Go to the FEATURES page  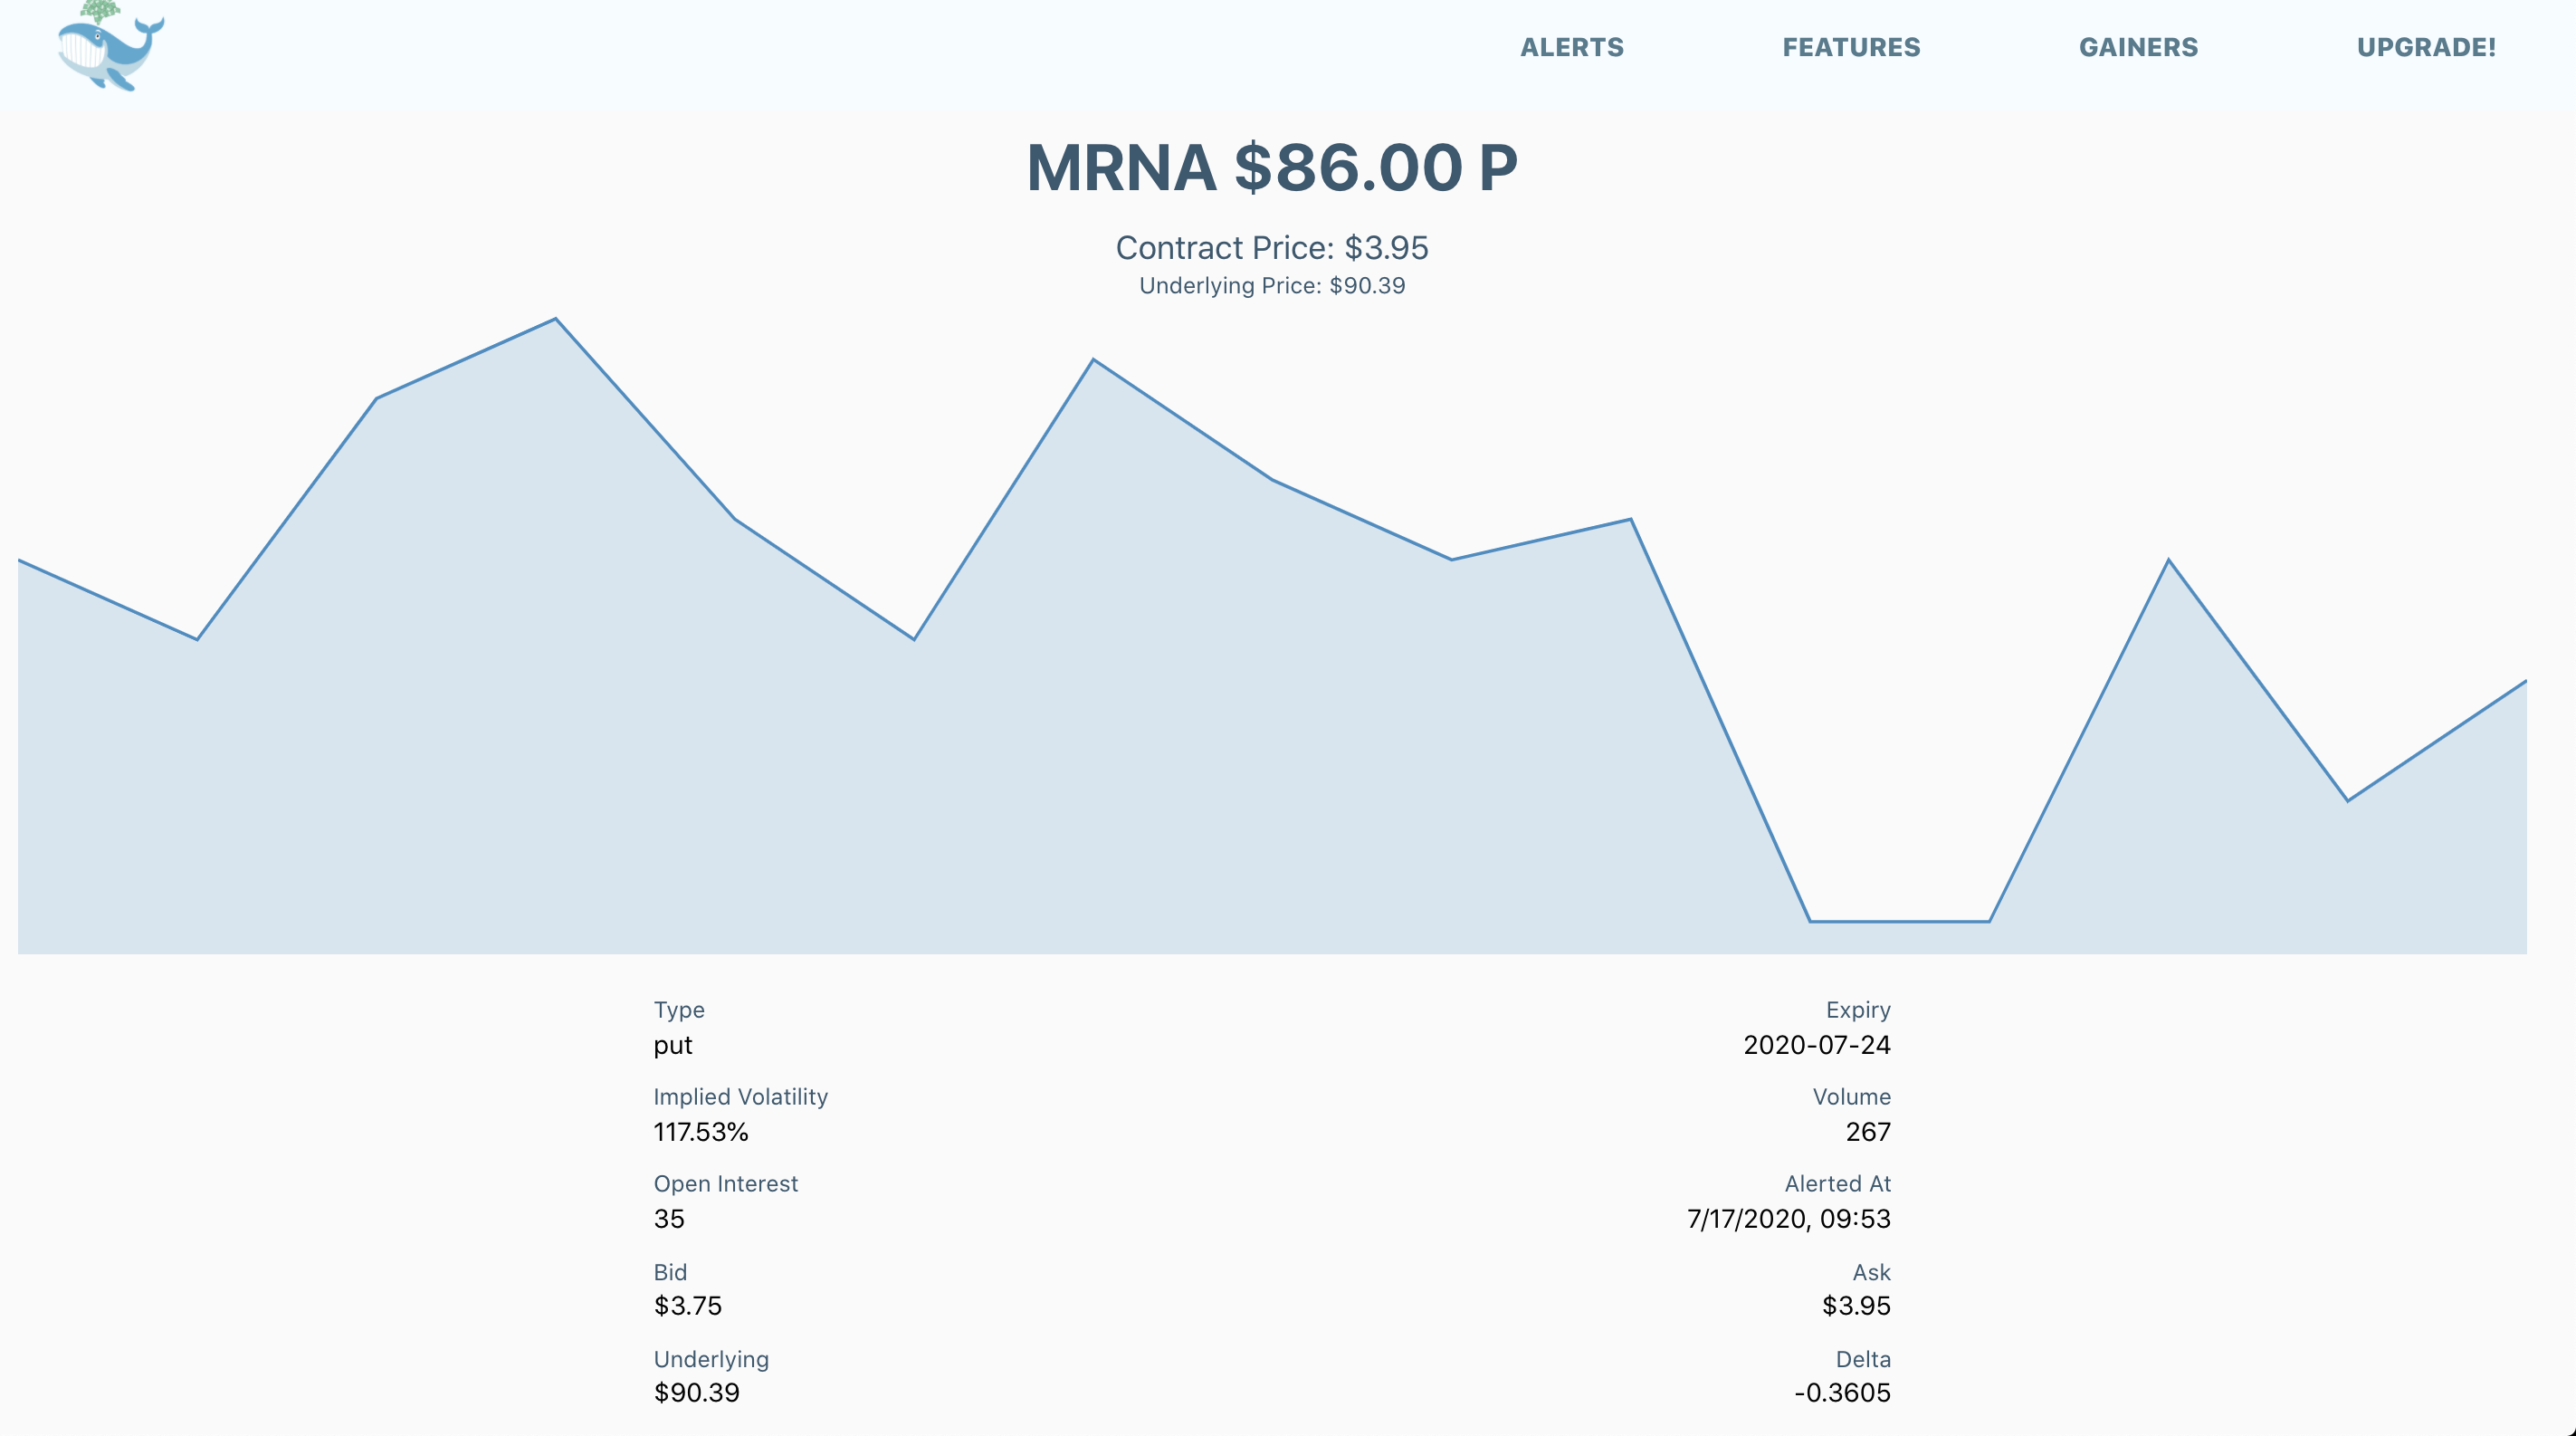tap(1851, 47)
